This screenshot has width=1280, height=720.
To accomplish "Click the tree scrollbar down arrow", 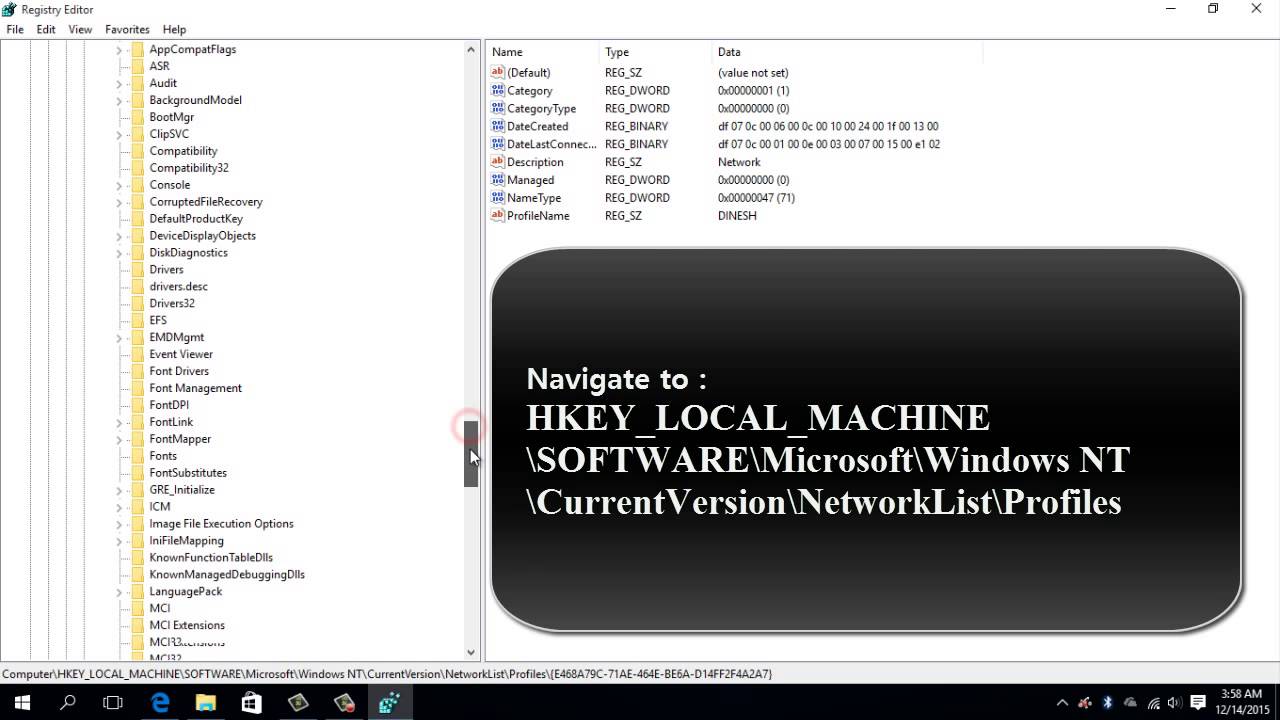I will click(471, 653).
